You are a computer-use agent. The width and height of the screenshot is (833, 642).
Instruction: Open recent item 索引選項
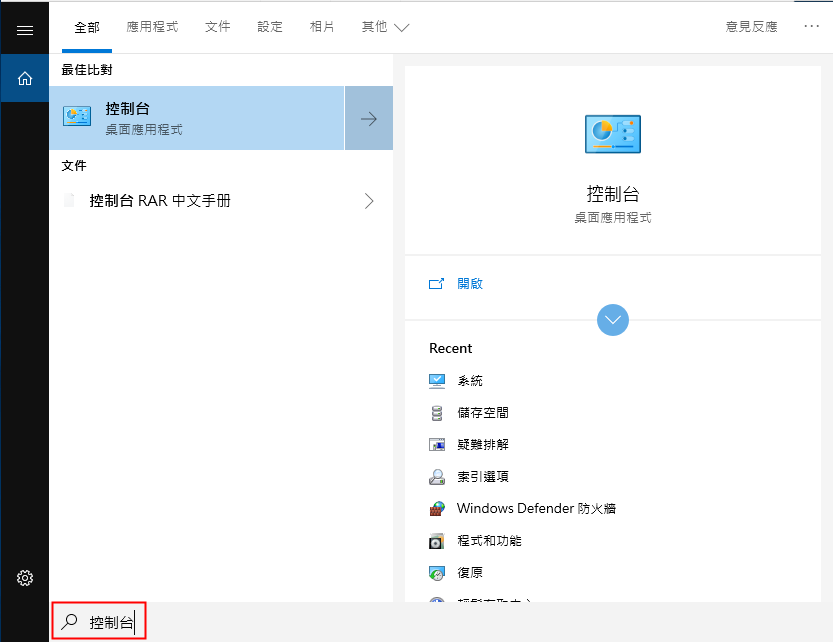[x=483, y=477]
